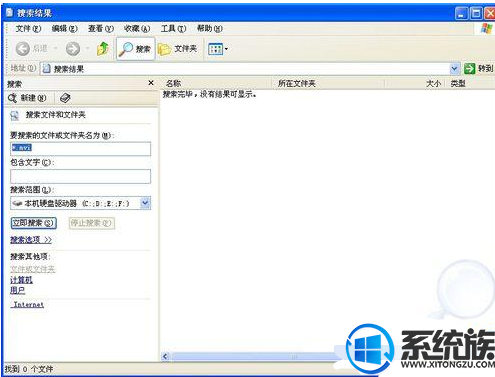Open the Back button history arrow

click(x=55, y=49)
